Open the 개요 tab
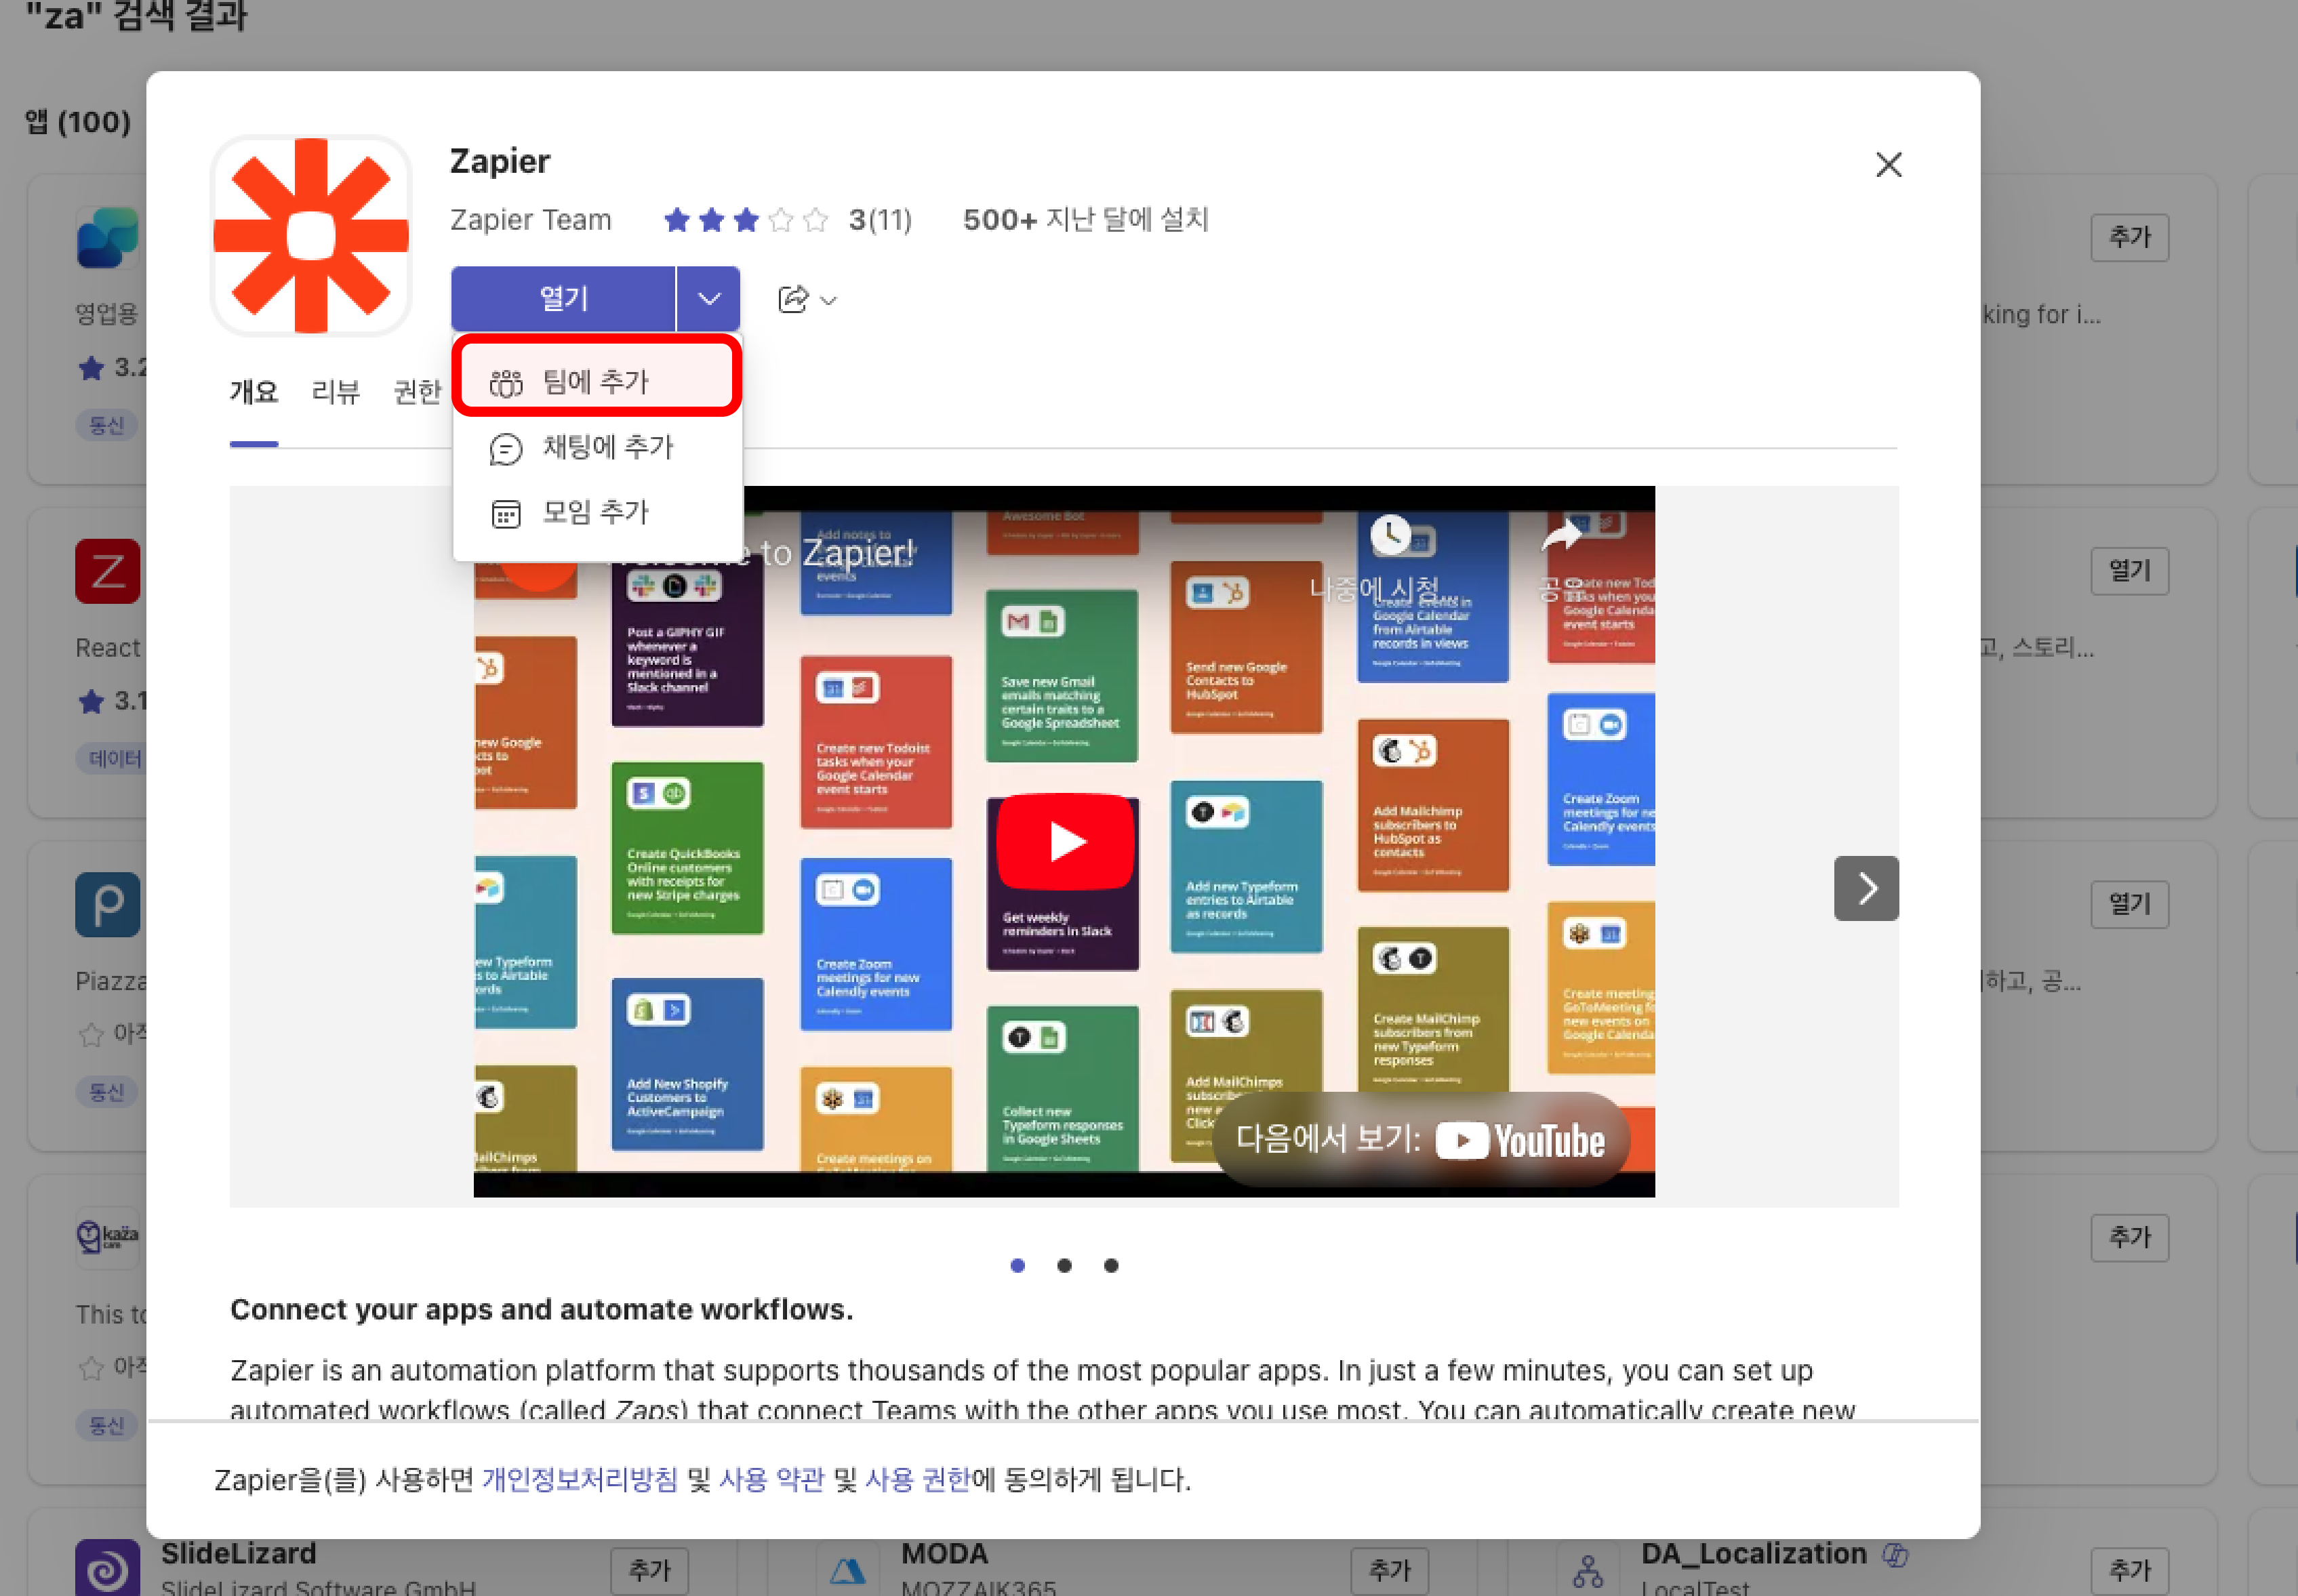The height and width of the screenshot is (1596, 2298). pos(254,391)
